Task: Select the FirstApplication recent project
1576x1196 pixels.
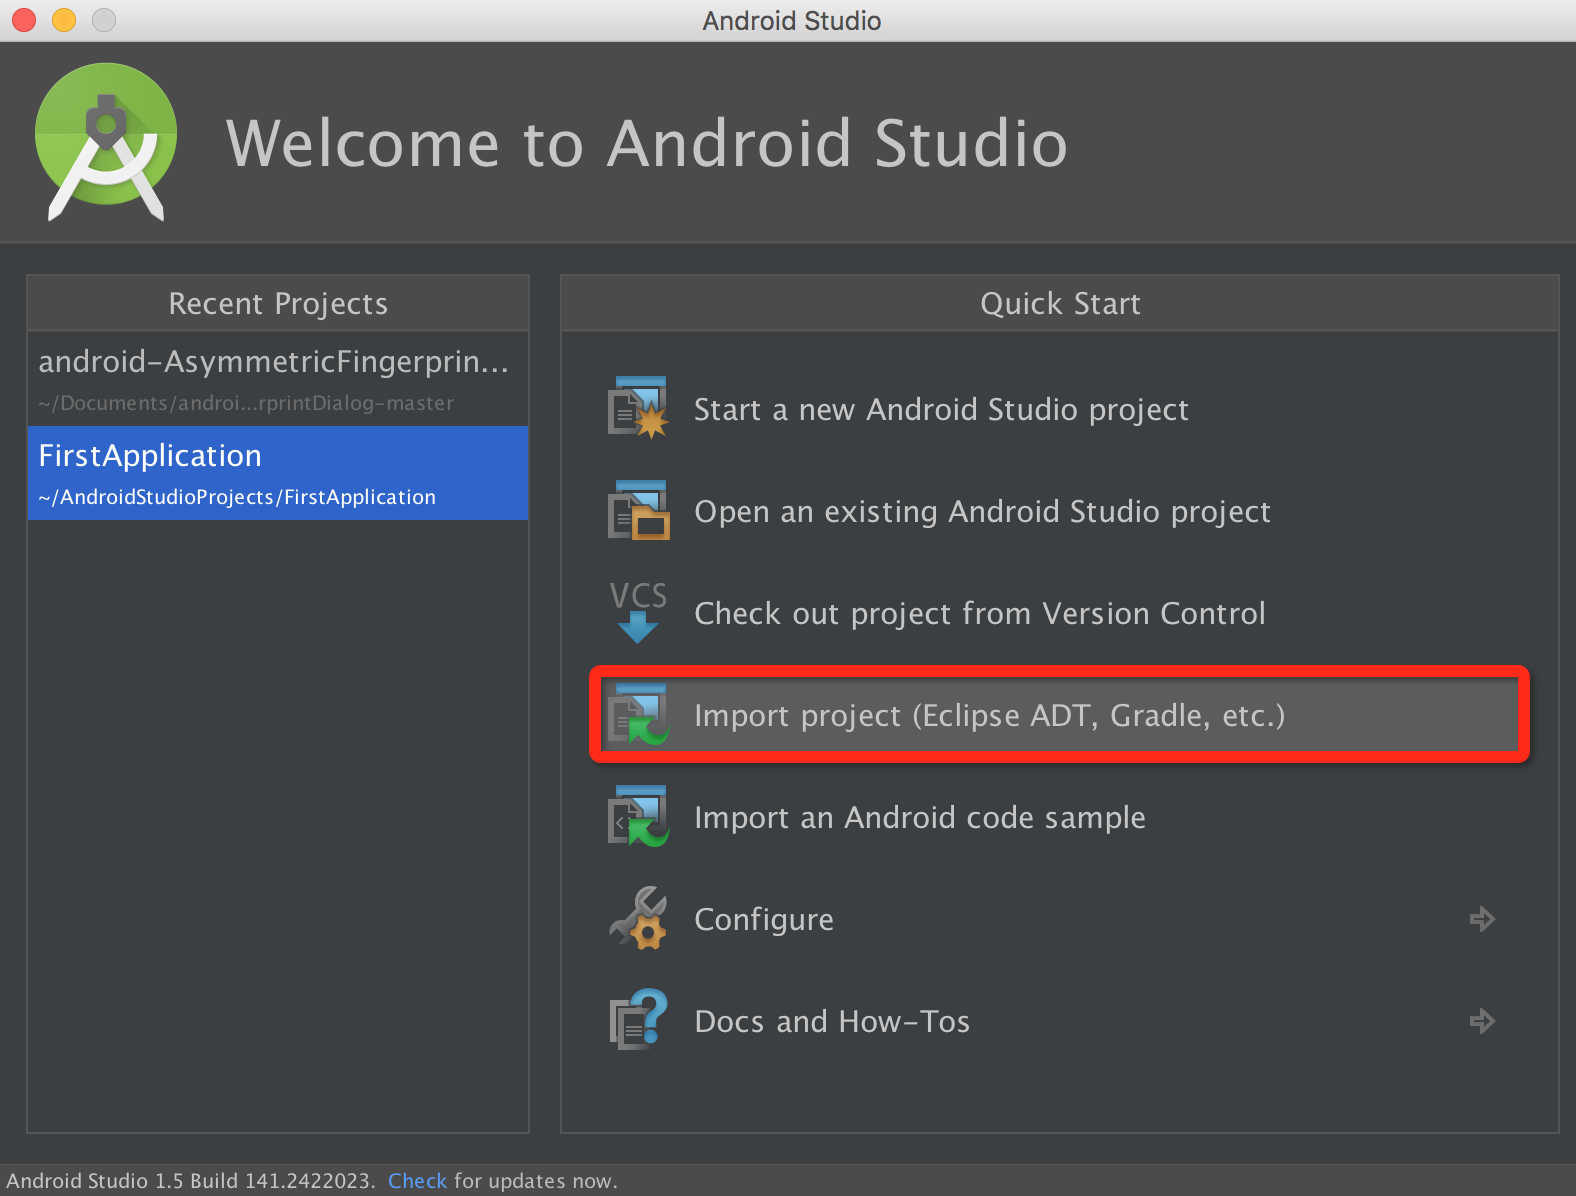Action: (278, 473)
